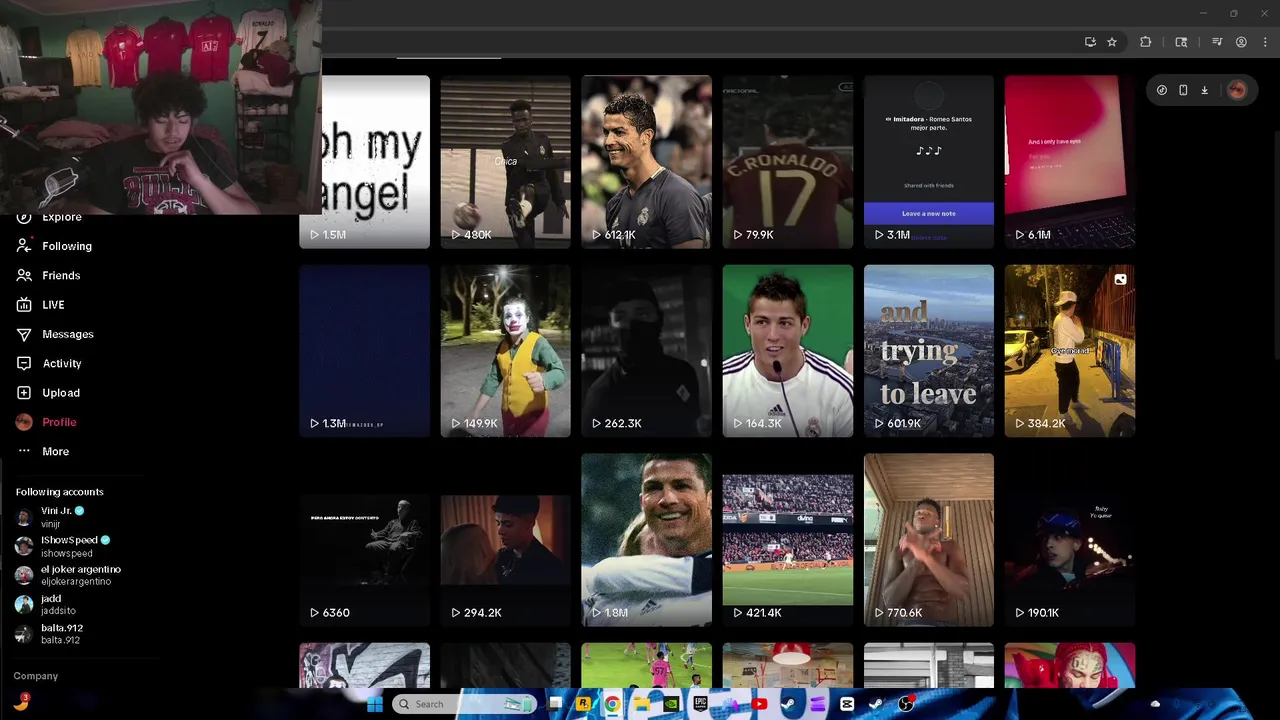This screenshot has height=720, width=1280.
Task: Open Rockstar Games launcher from taskbar
Action: click(582, 704)
